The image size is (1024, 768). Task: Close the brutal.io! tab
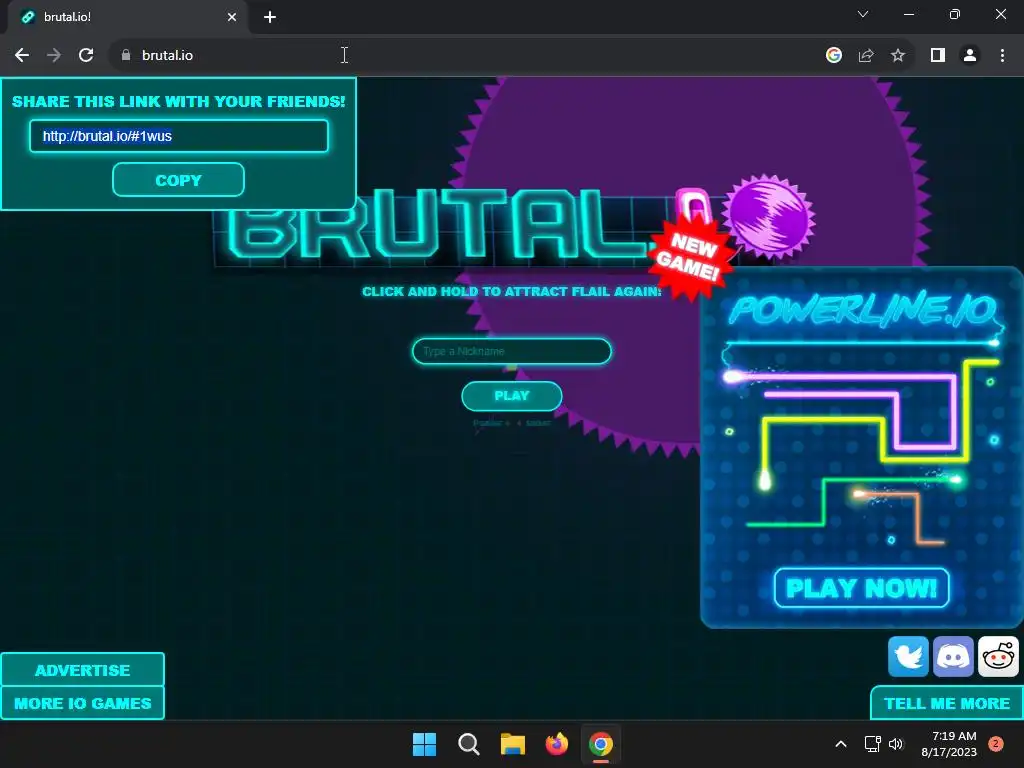pyautogui.click(x=232, y=17)
